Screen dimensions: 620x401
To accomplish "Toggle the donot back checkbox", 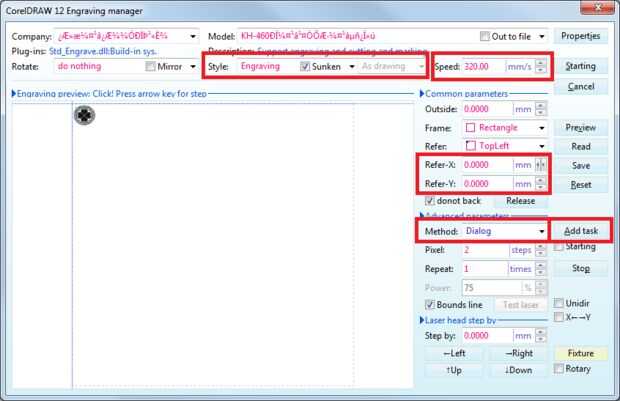I will [430, 200].
